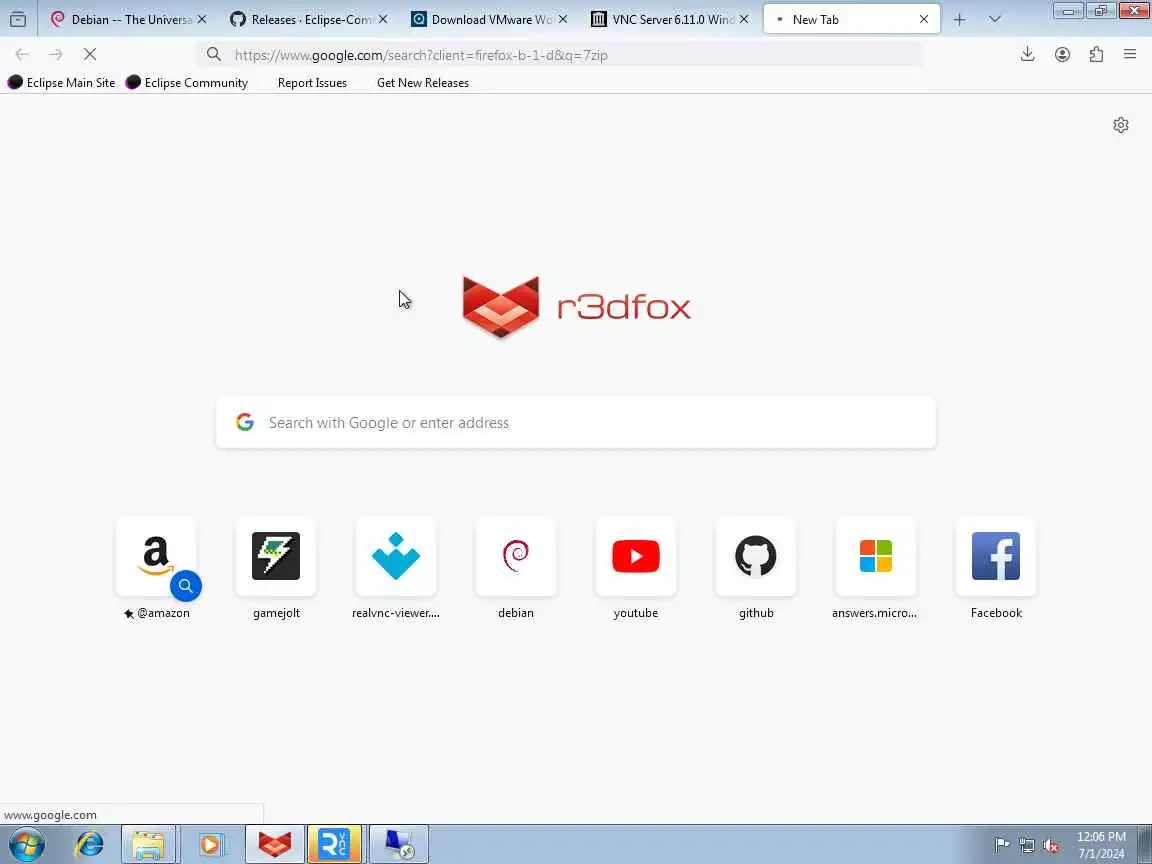Stop loading the current page
Viewport: 1152px width, 864px height.
[x=90, y=54]
